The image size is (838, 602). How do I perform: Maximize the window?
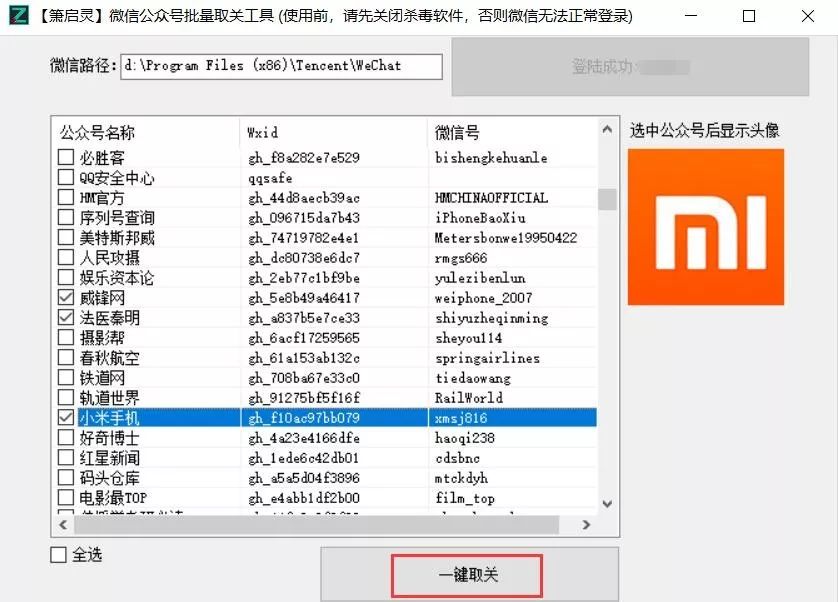click(749, 16)
